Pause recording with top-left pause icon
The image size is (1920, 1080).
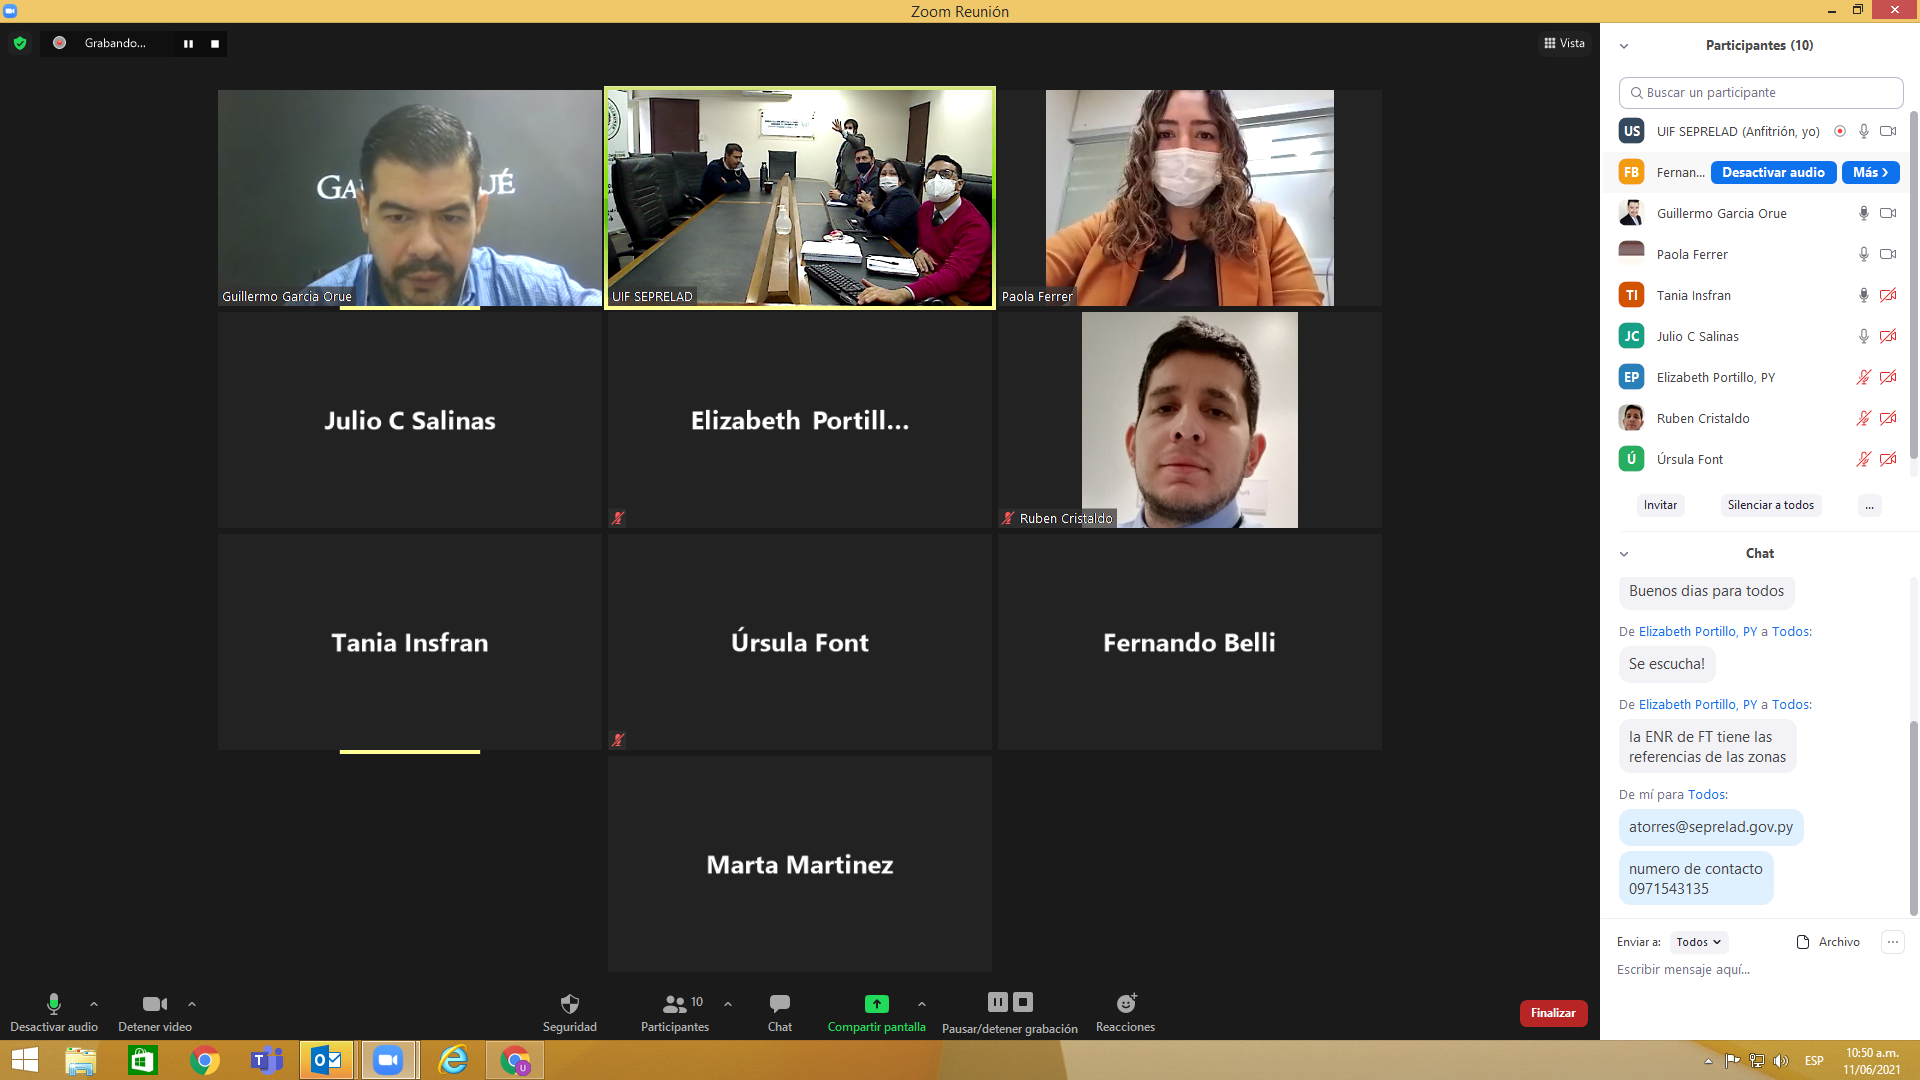point(188,44)
